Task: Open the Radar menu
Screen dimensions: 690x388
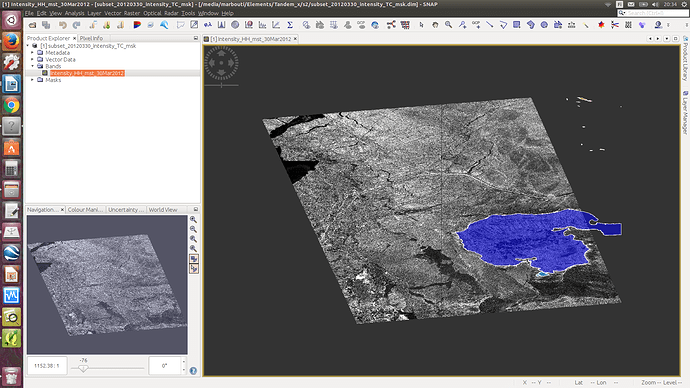Action: click(x=171, y=13)
